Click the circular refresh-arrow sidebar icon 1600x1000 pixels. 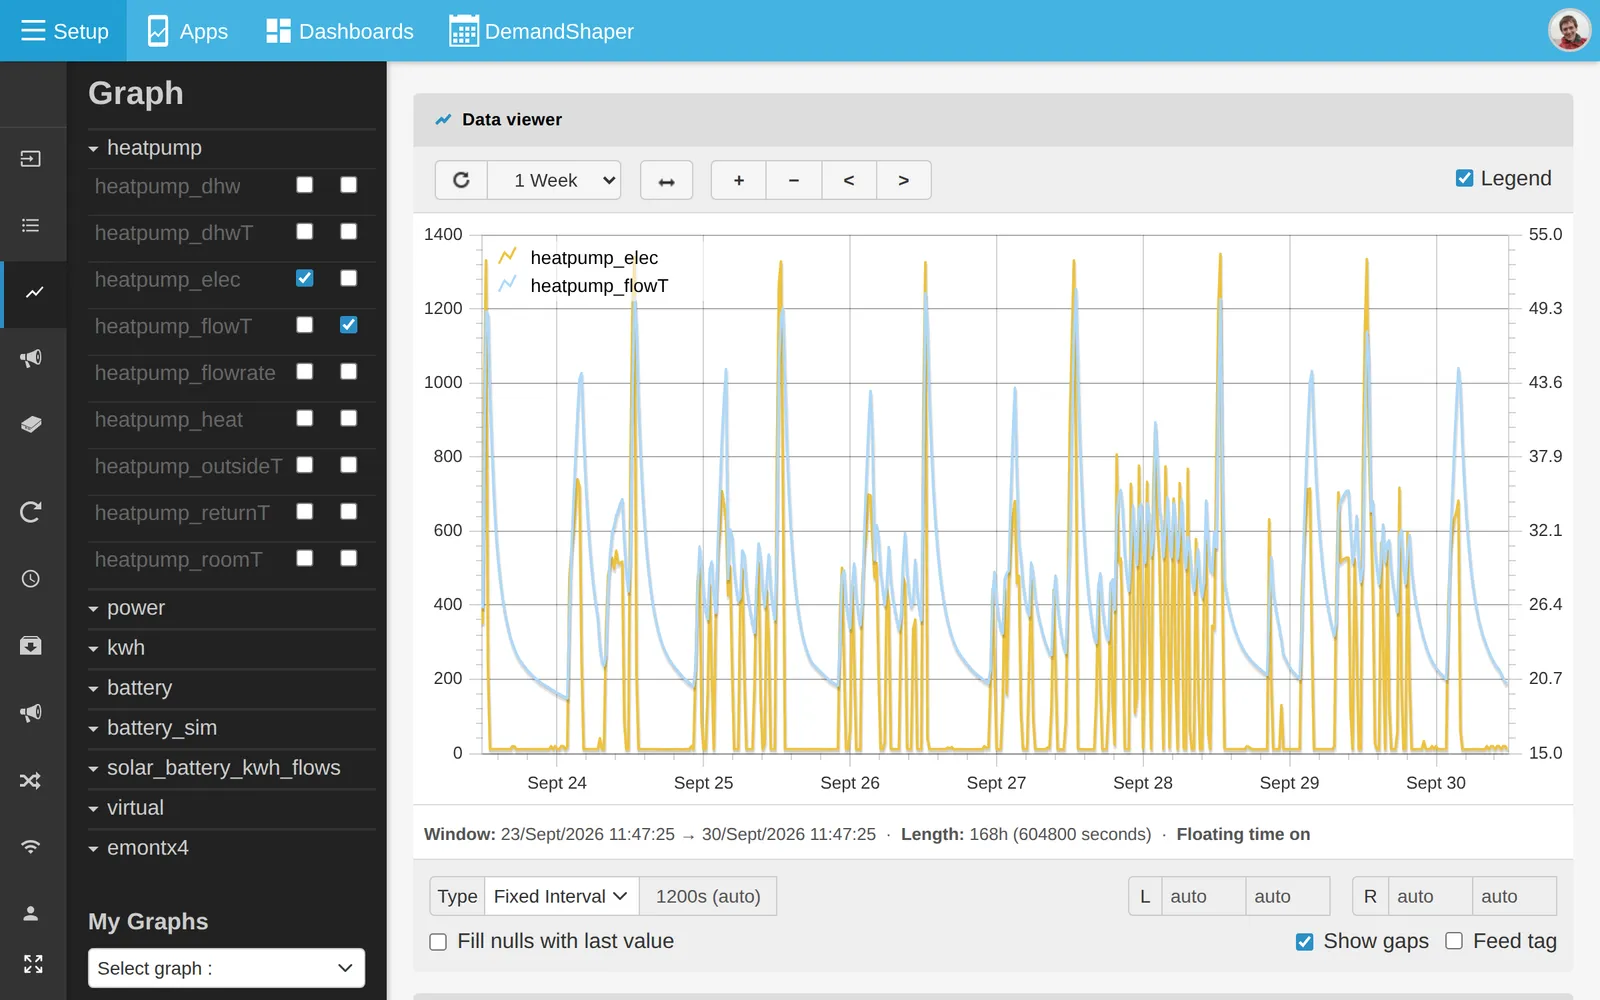click(31, 512)
